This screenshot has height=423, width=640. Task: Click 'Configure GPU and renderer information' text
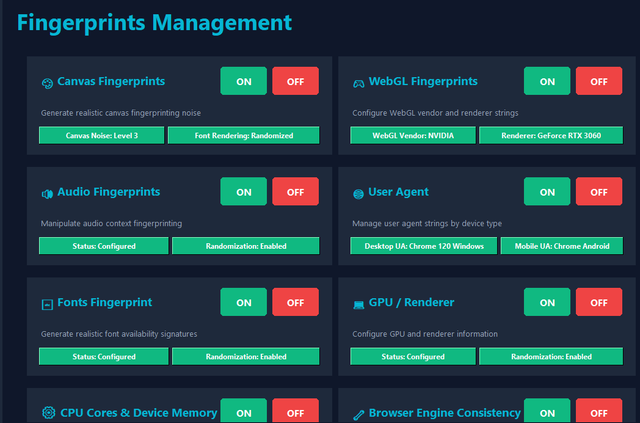click(x=425, y=334)
